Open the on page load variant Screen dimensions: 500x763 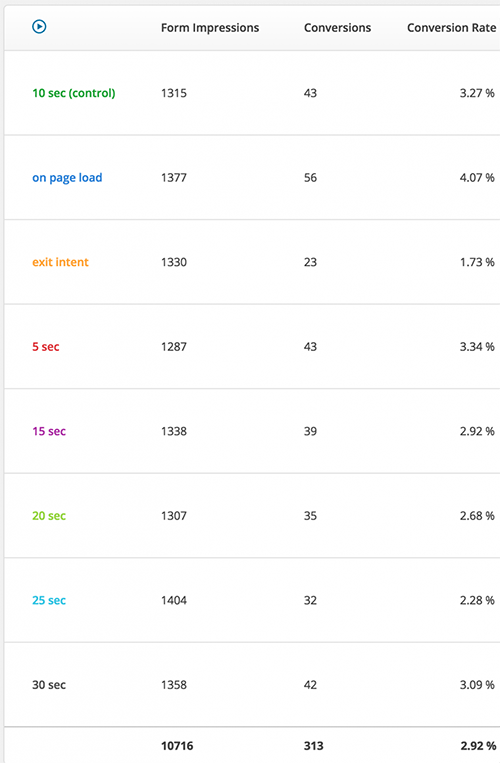[x=67, y=178]
